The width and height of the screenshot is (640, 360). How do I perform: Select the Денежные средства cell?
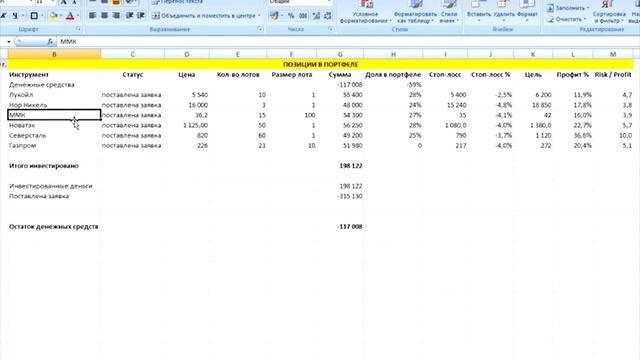click(54, 85)
